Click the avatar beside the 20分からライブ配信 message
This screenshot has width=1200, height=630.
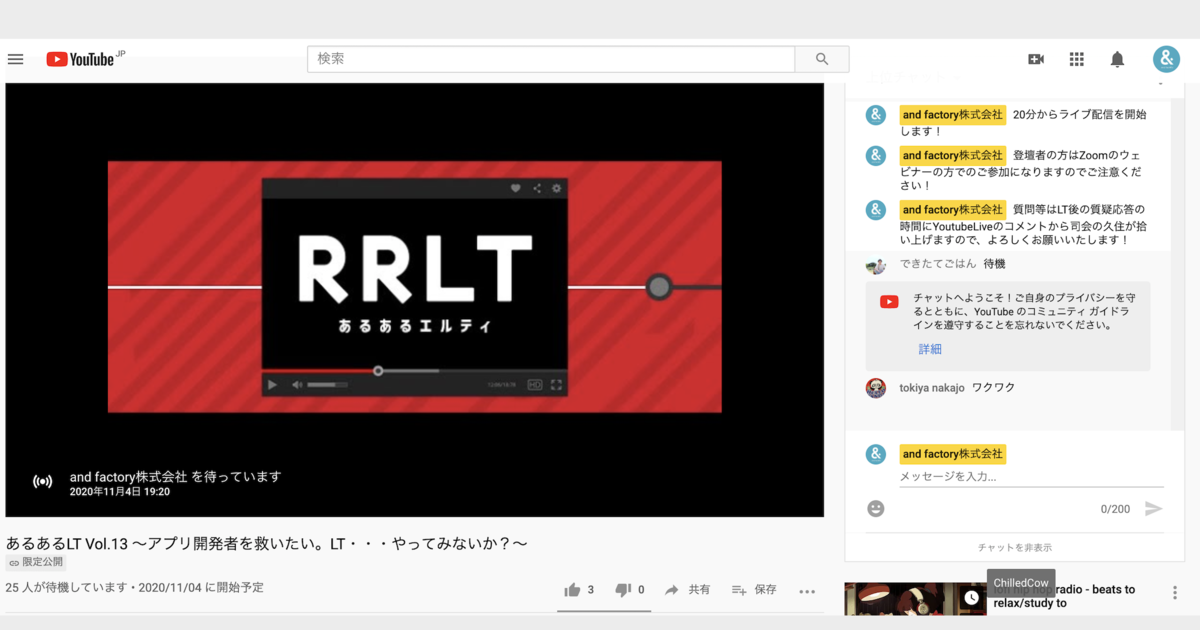tap(876, 115)
